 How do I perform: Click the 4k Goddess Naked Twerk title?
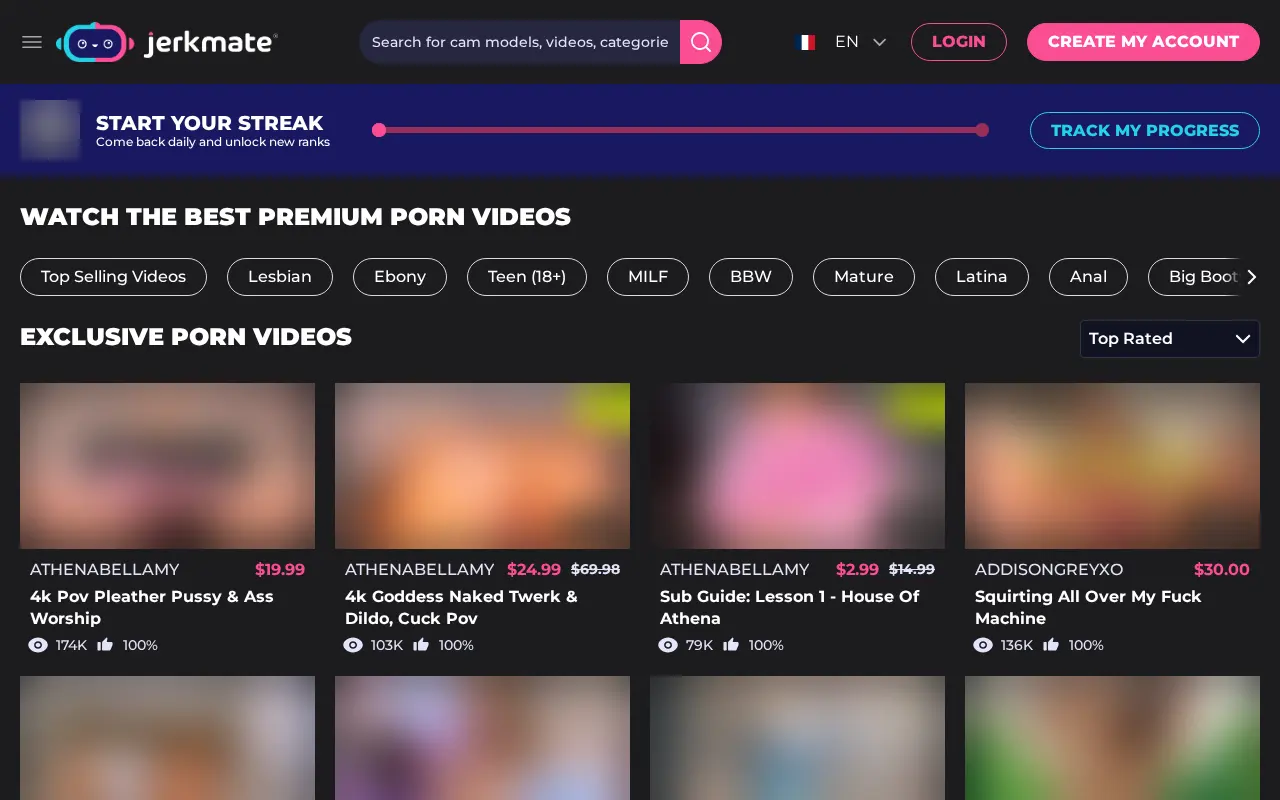click(461, 607)
